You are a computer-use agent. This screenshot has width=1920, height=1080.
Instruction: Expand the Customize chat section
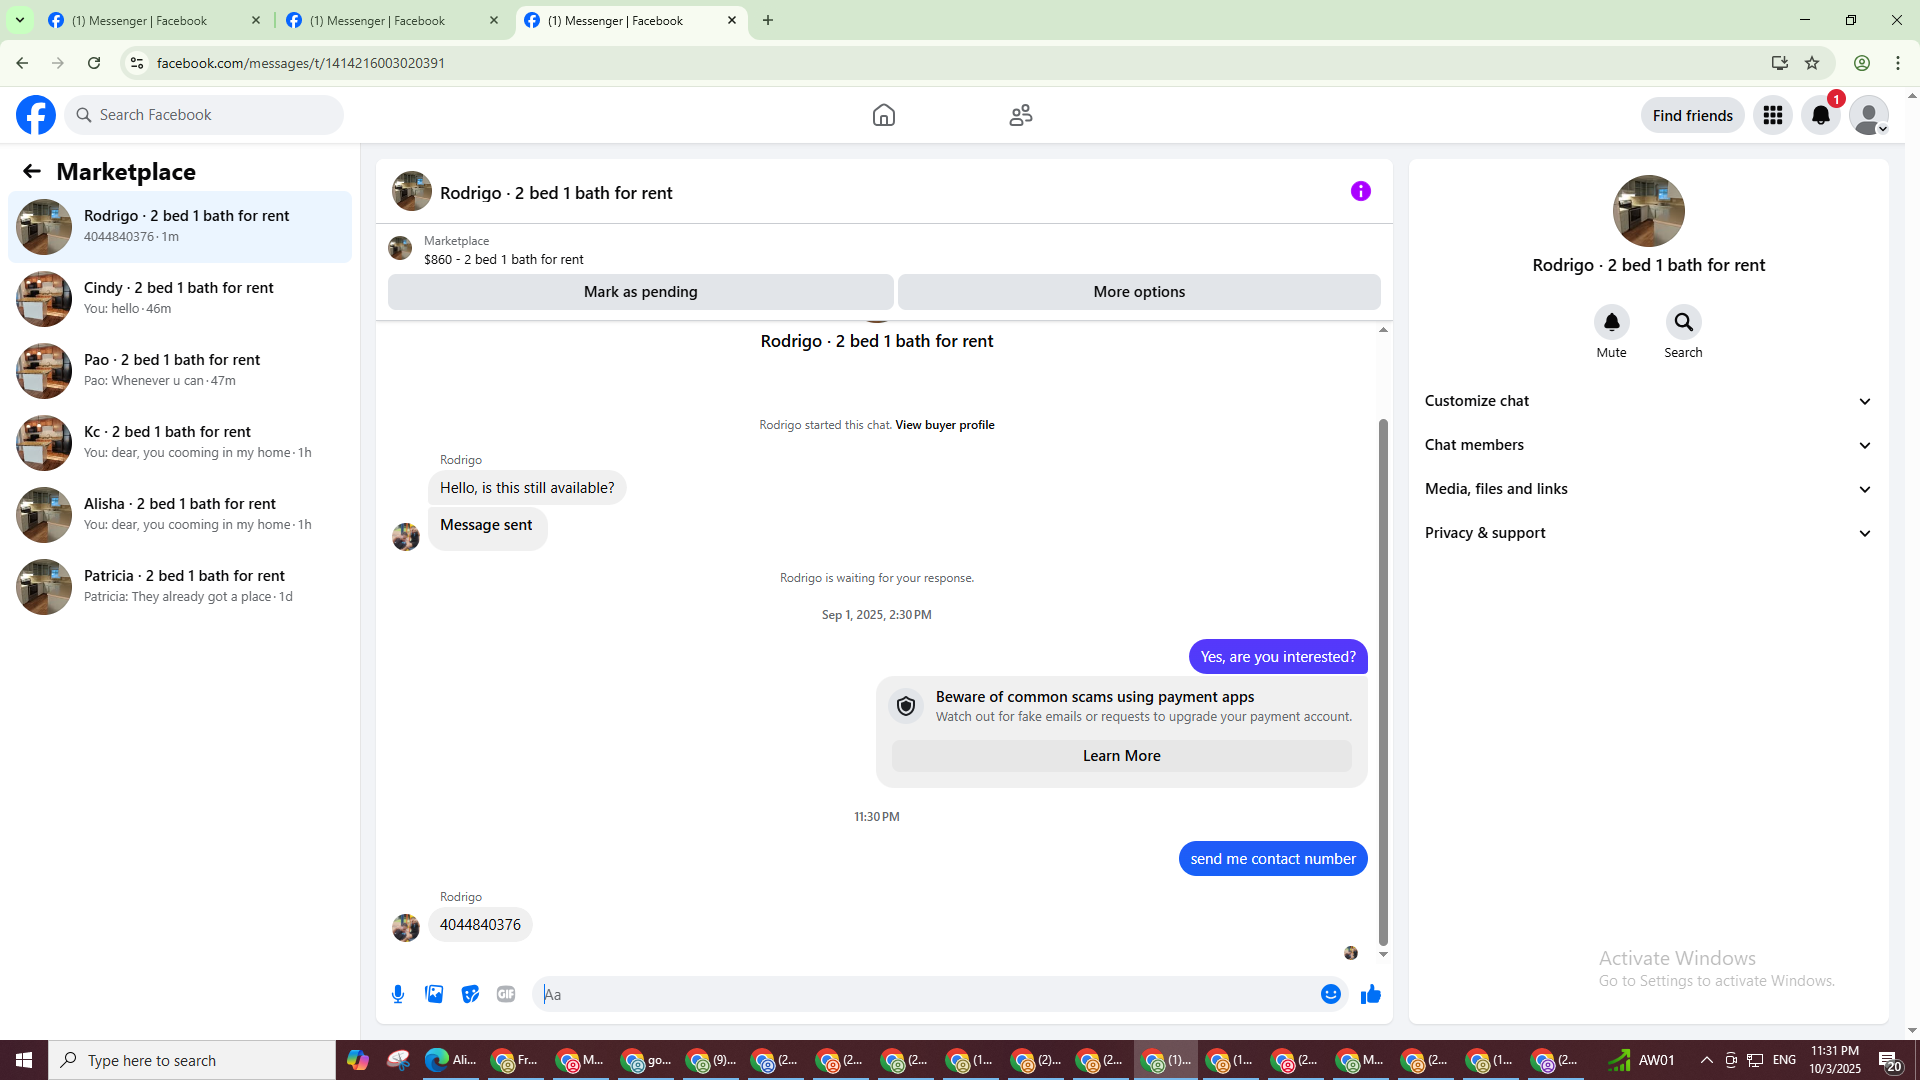tap(1649, 401)
